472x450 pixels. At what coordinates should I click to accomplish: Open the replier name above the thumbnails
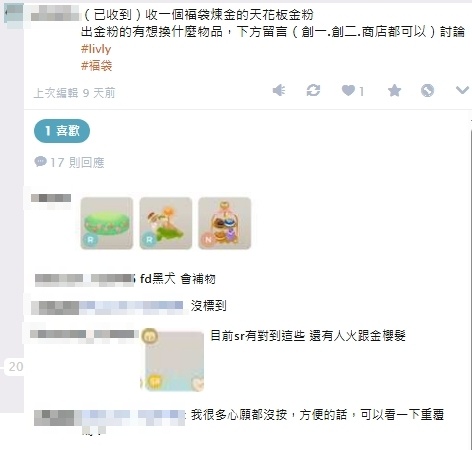point(51,198)
